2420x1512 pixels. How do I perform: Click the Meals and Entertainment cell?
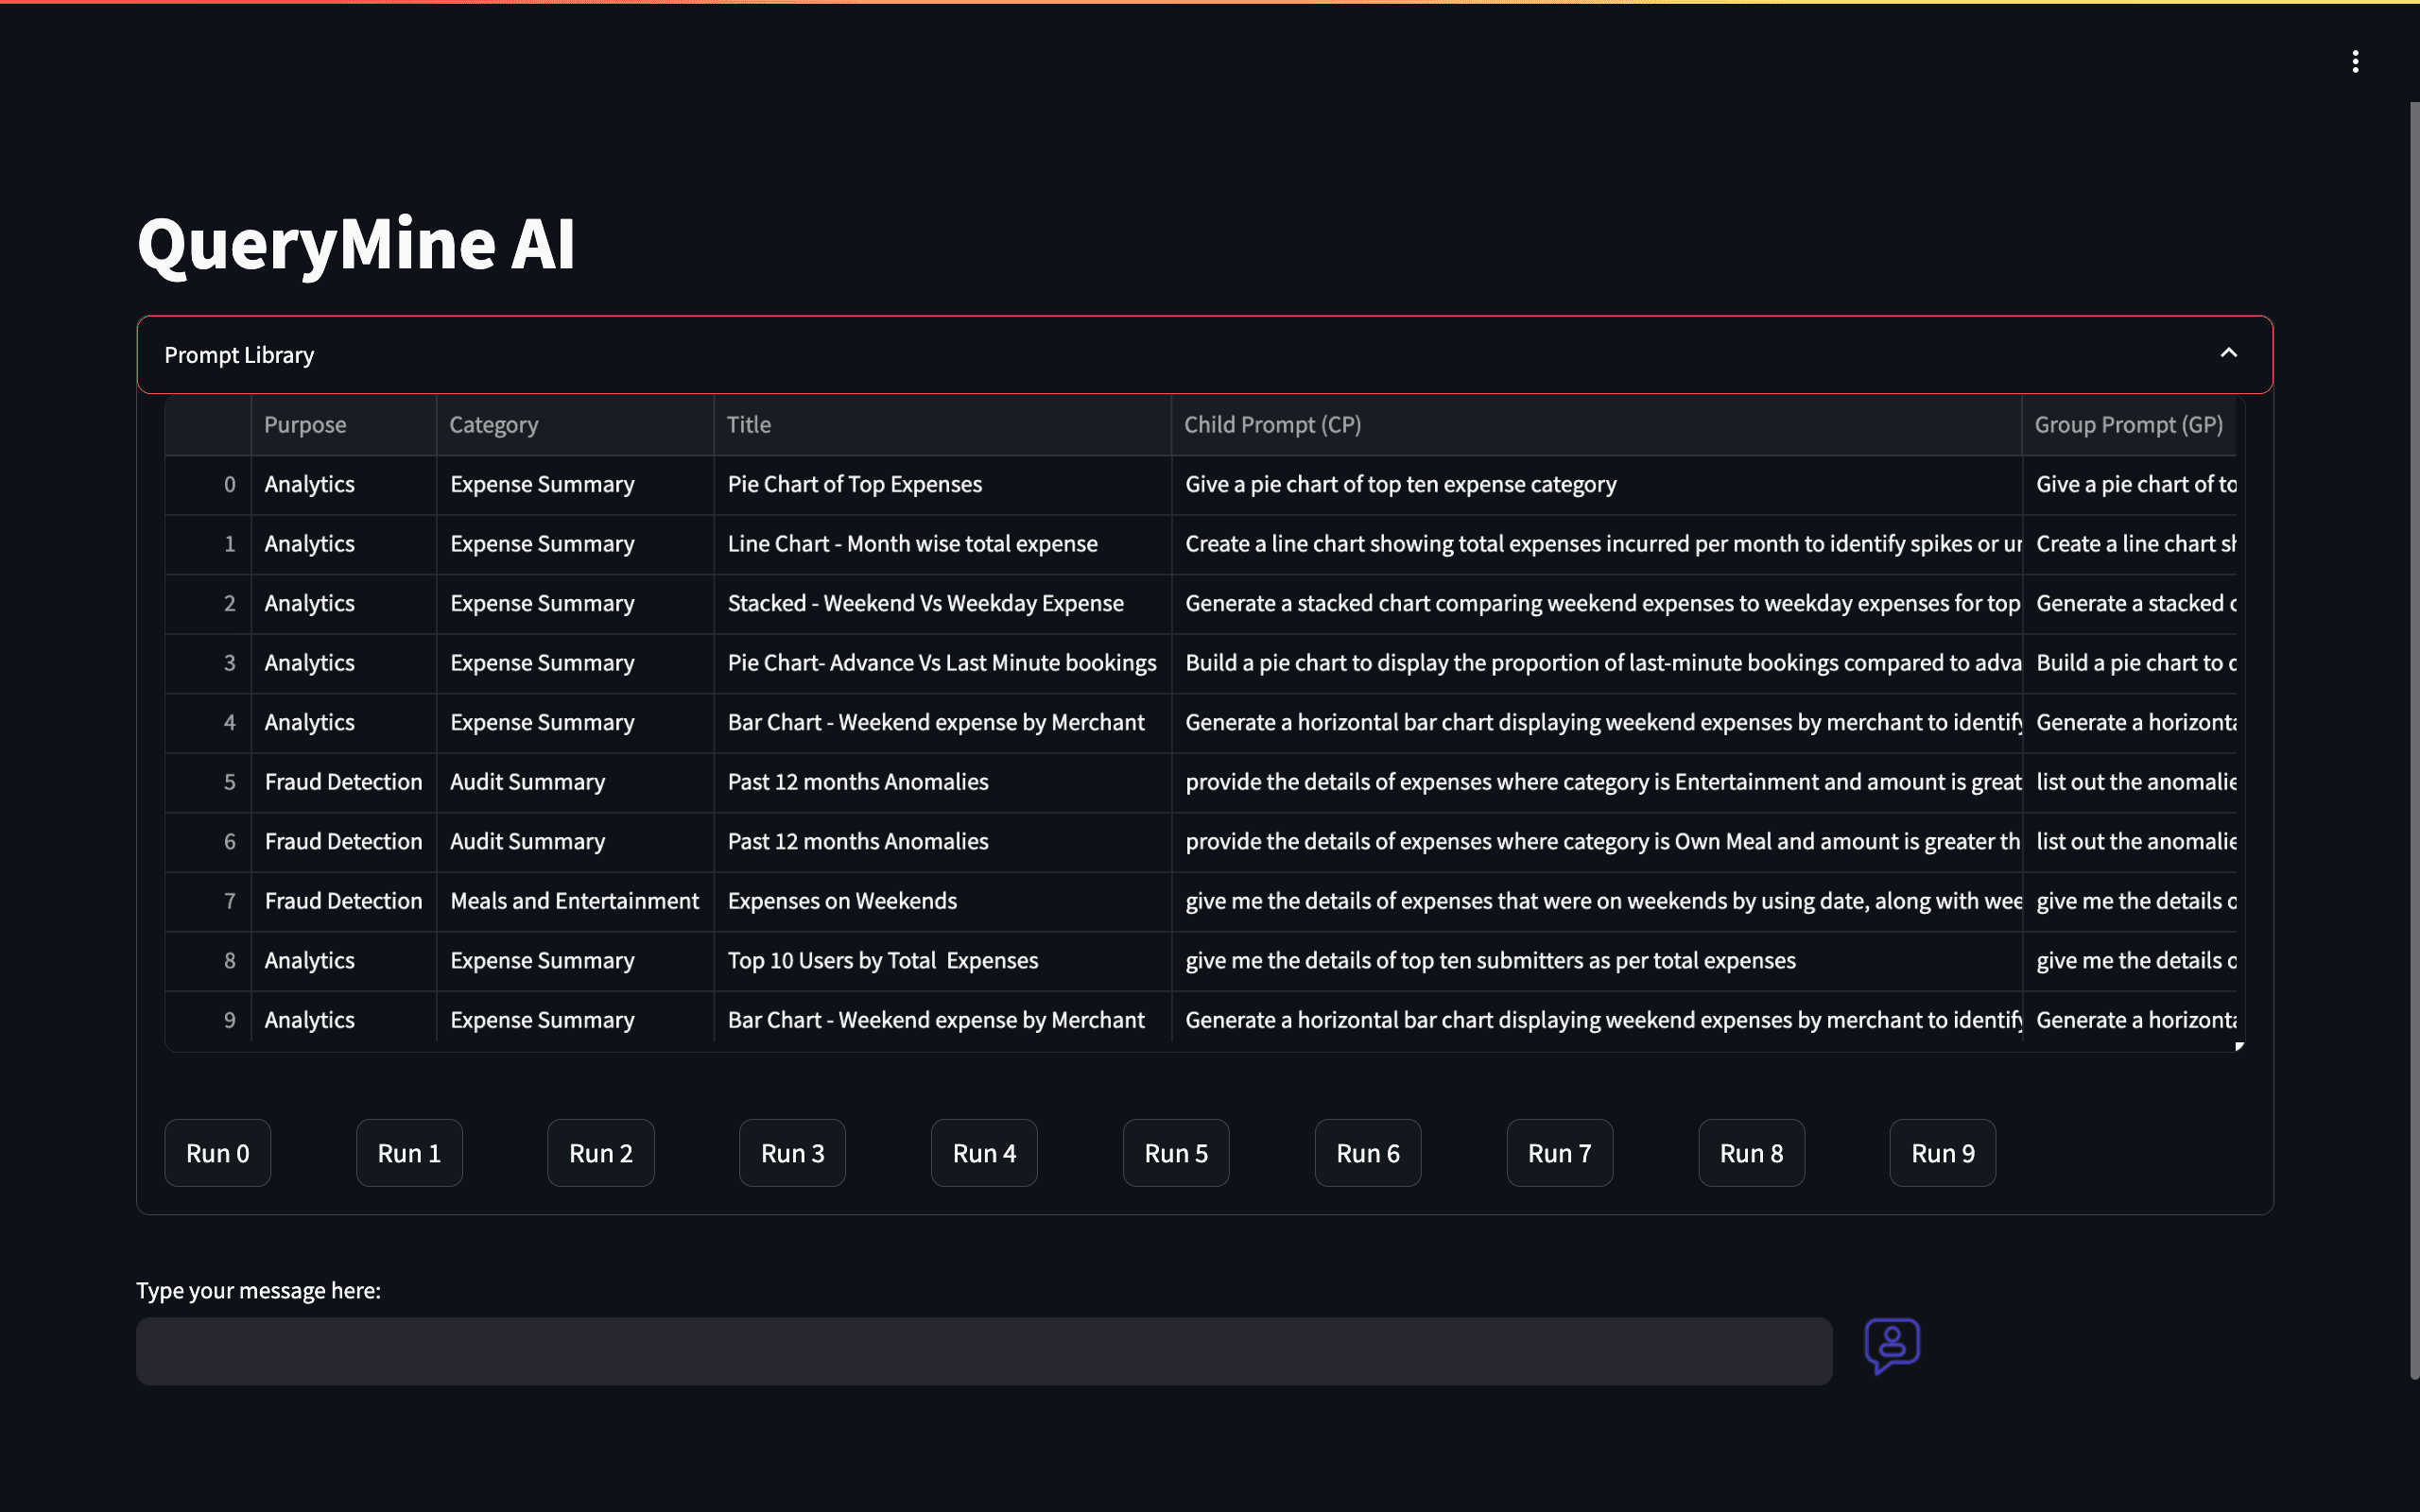click(x=574, y=901)
